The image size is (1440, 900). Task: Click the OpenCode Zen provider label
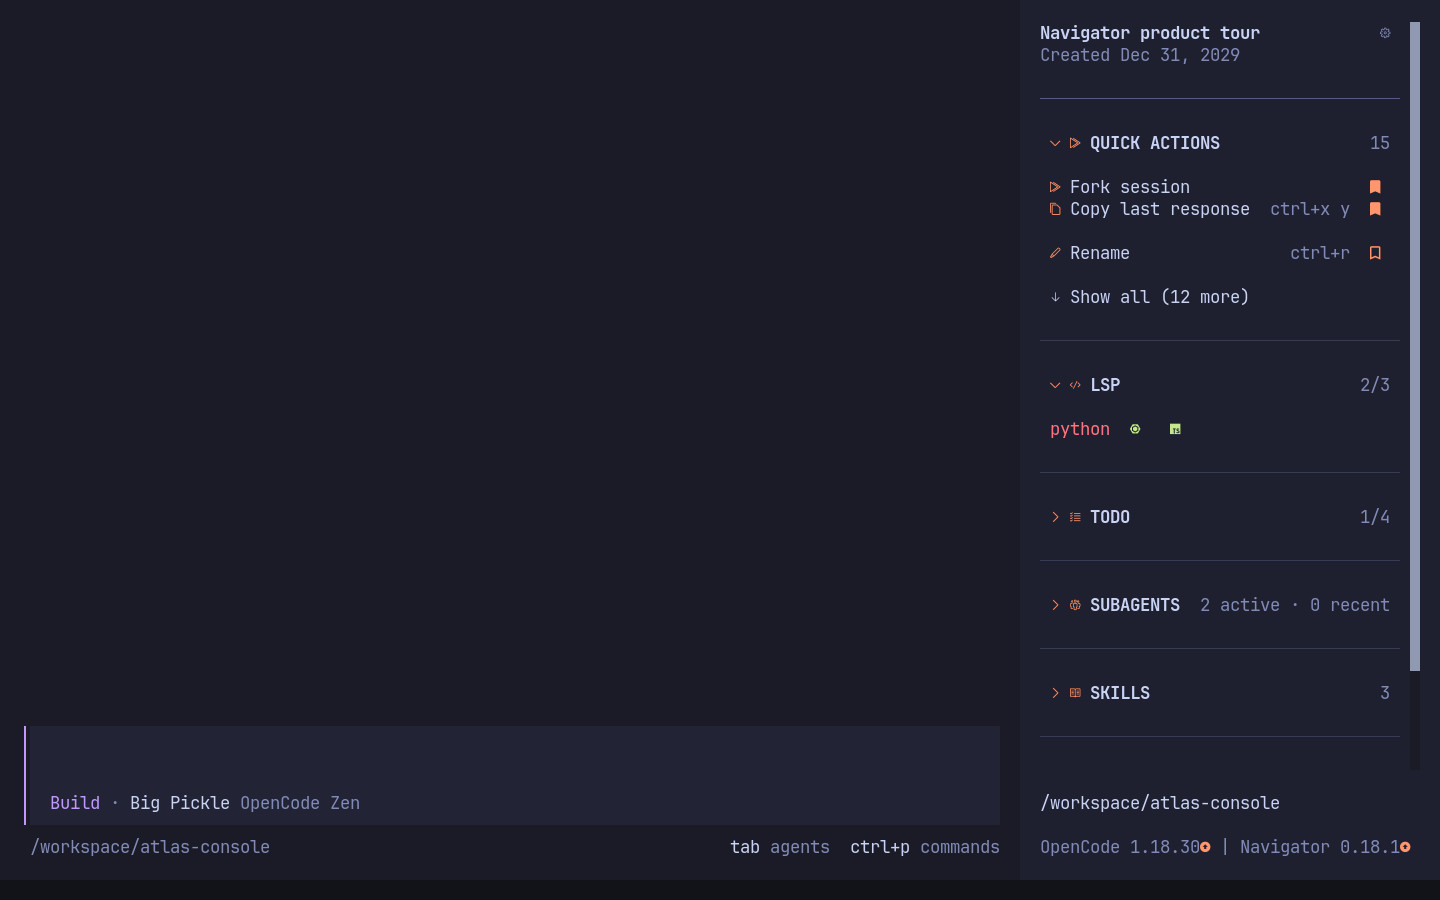(x=300, y=803)
